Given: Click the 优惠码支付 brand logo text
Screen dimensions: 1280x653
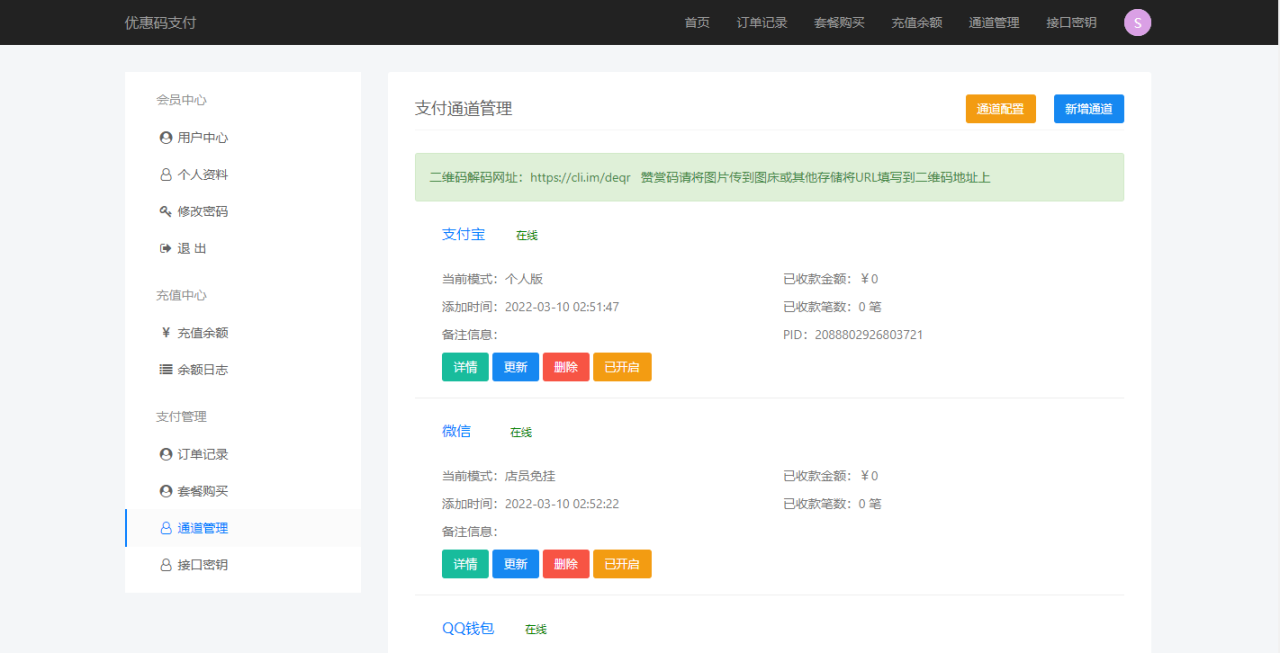Looking at the screenshot, I should tap(161, 23).
